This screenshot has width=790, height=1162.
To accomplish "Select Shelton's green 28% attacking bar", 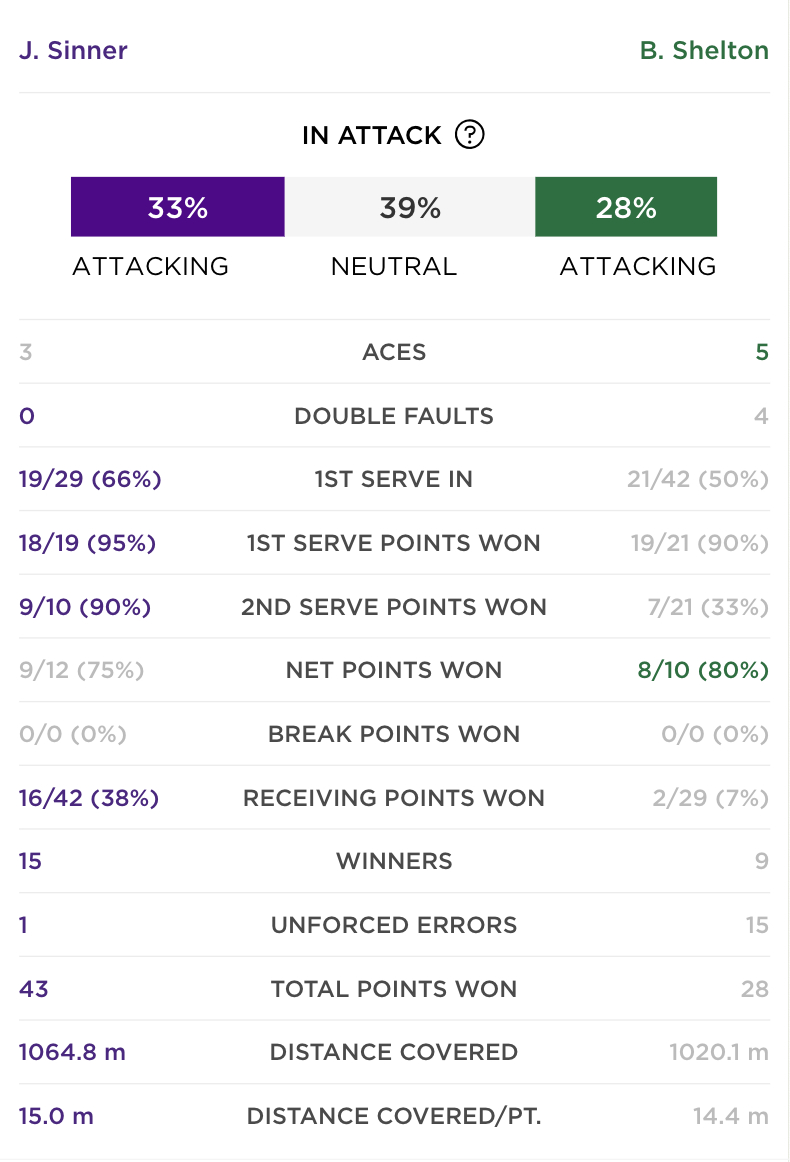I will [626, 207].
